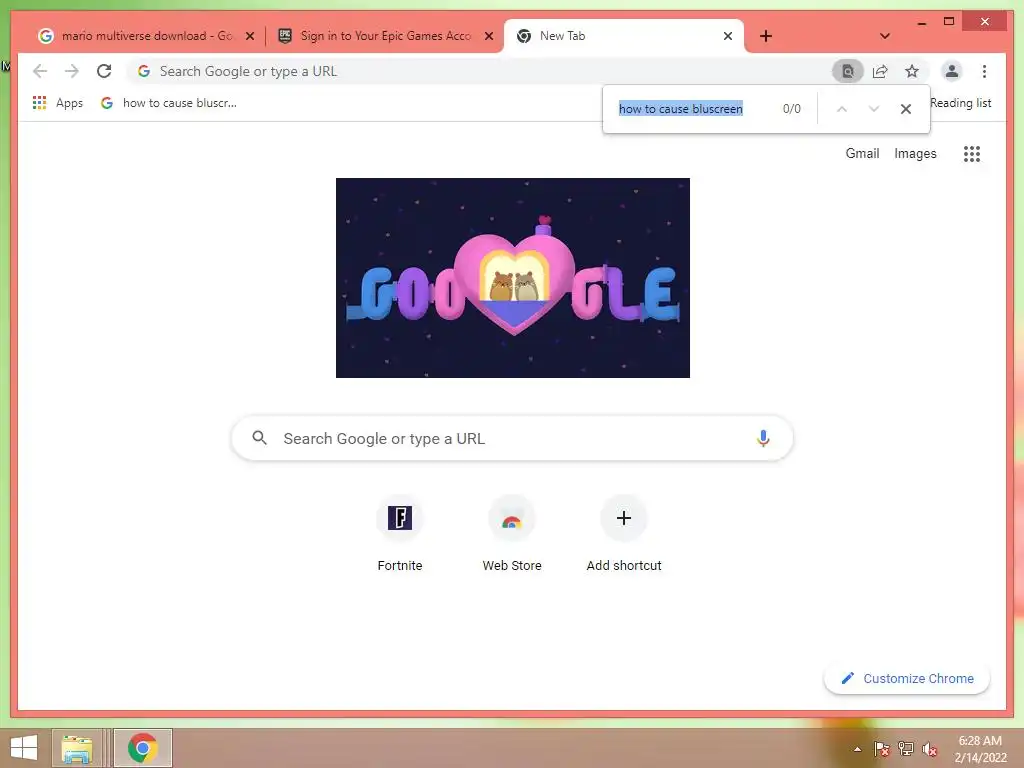The image size is (1024, 768).
Task: Open the Fortnite shortcut
Action: click(x=400, y=535)
